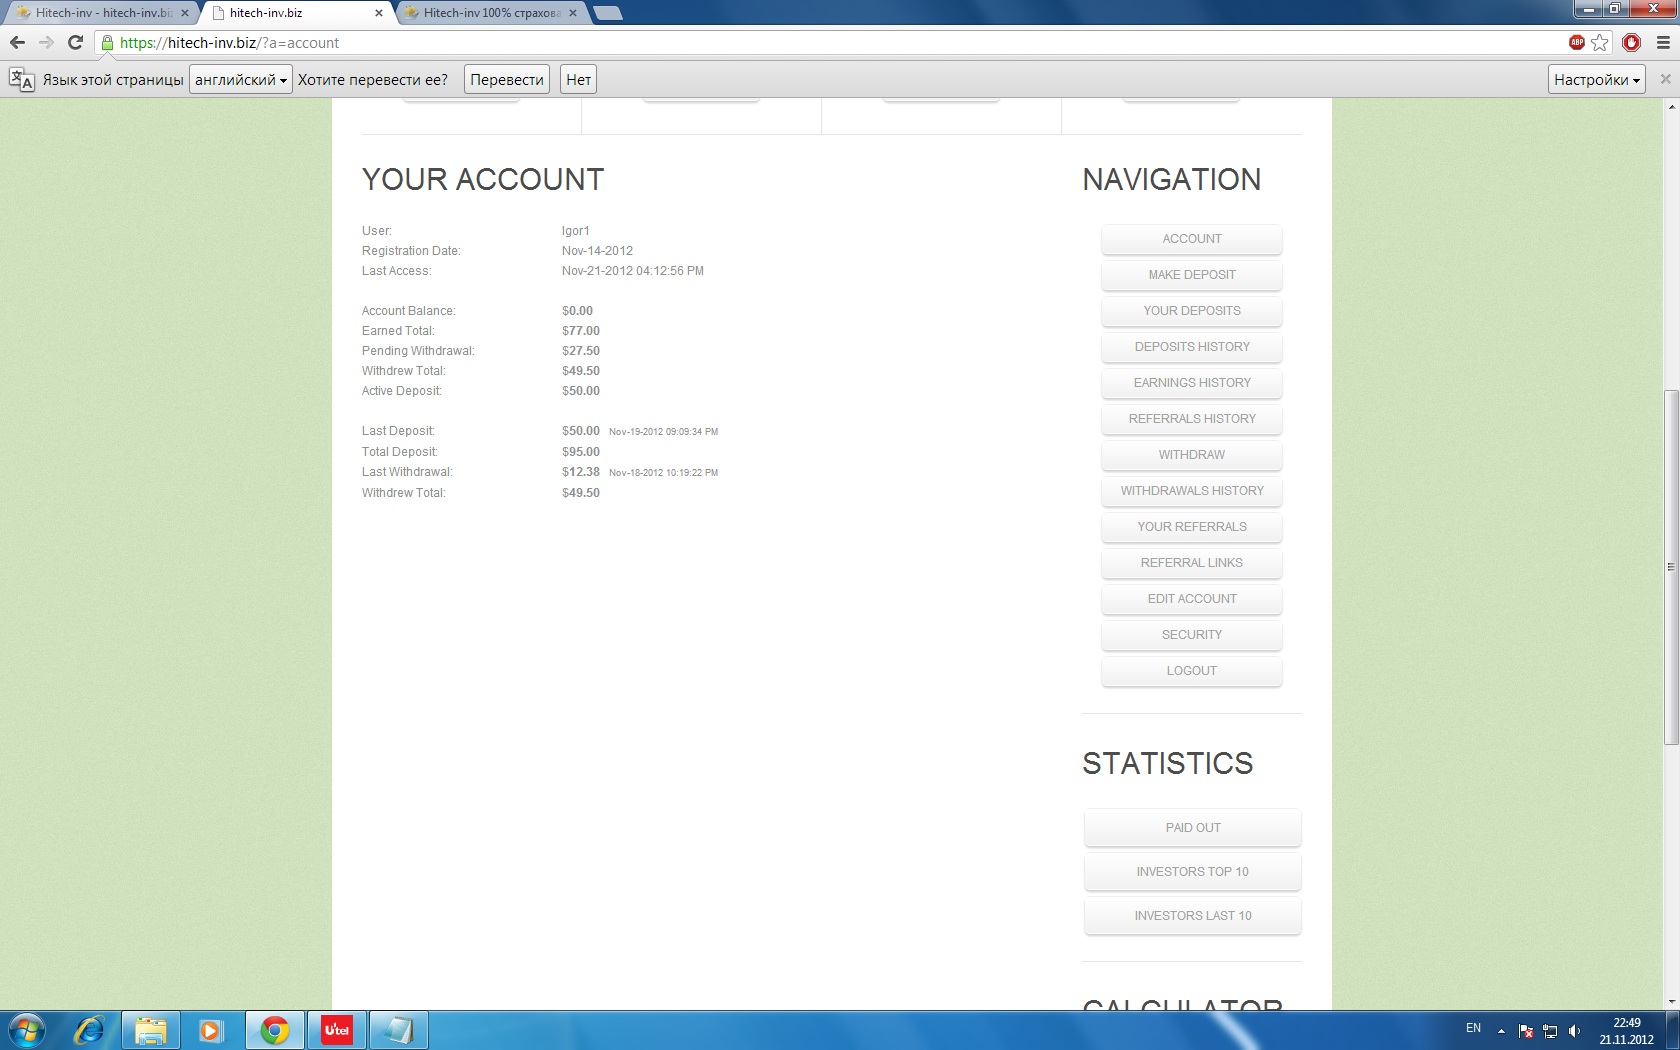Viewport: 1680px width, 1050px height.
Task: Close the translate bar
Action: (x=1665, y=79)
